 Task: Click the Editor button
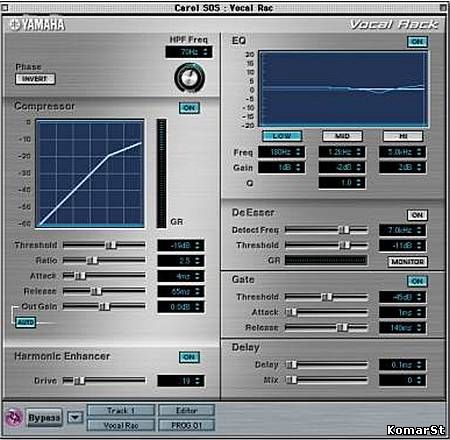point(186,411)
